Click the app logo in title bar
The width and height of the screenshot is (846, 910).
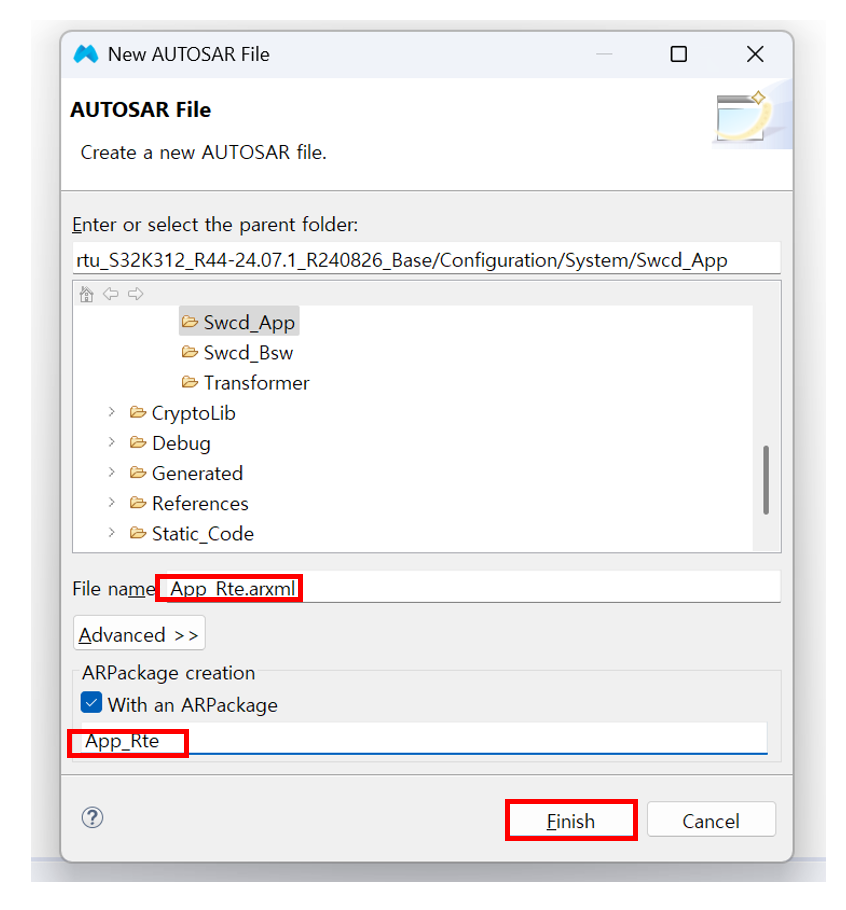86,54
